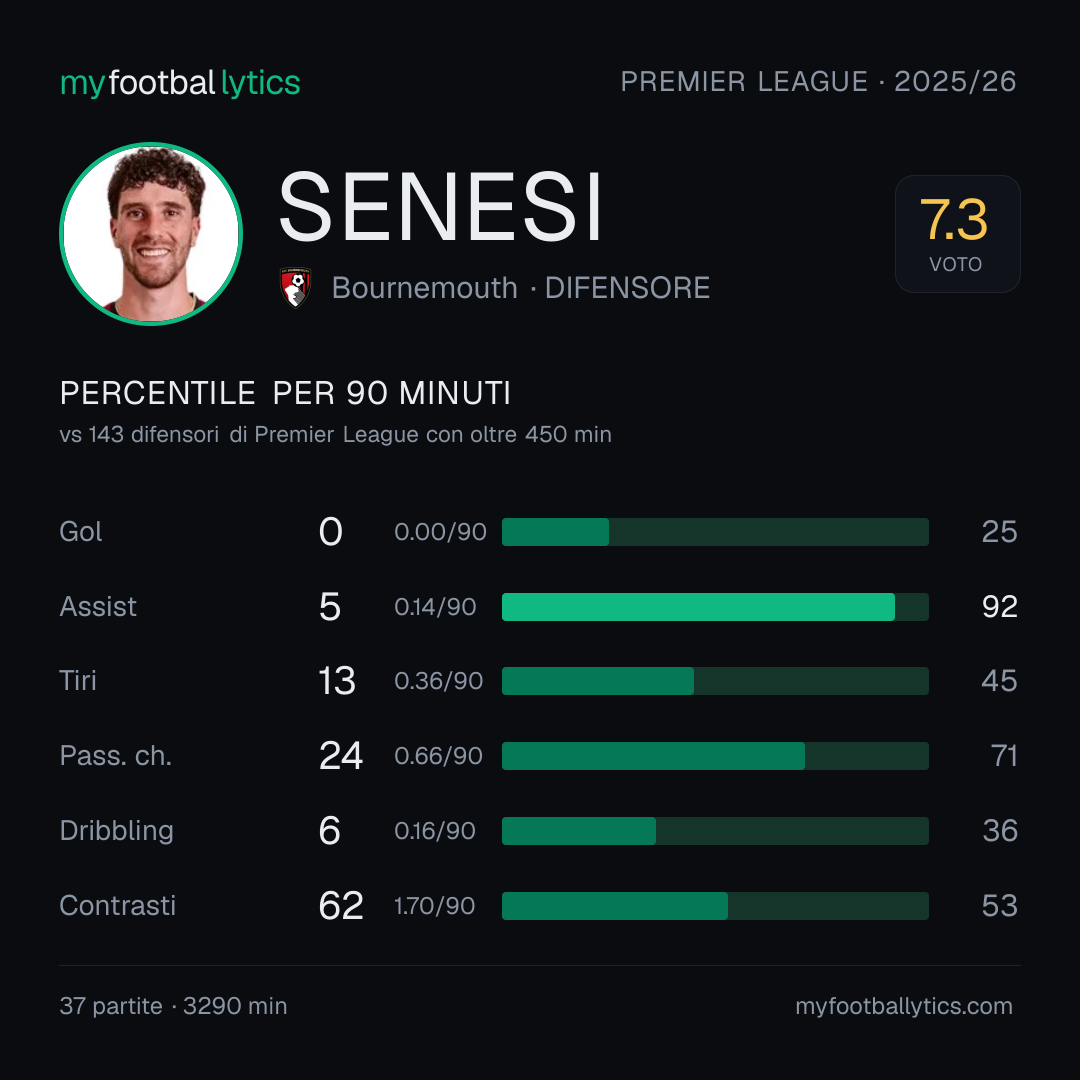Click the myfootballytics logo
This screenshot has height=1080, width=1080.
tap(180, 83)
